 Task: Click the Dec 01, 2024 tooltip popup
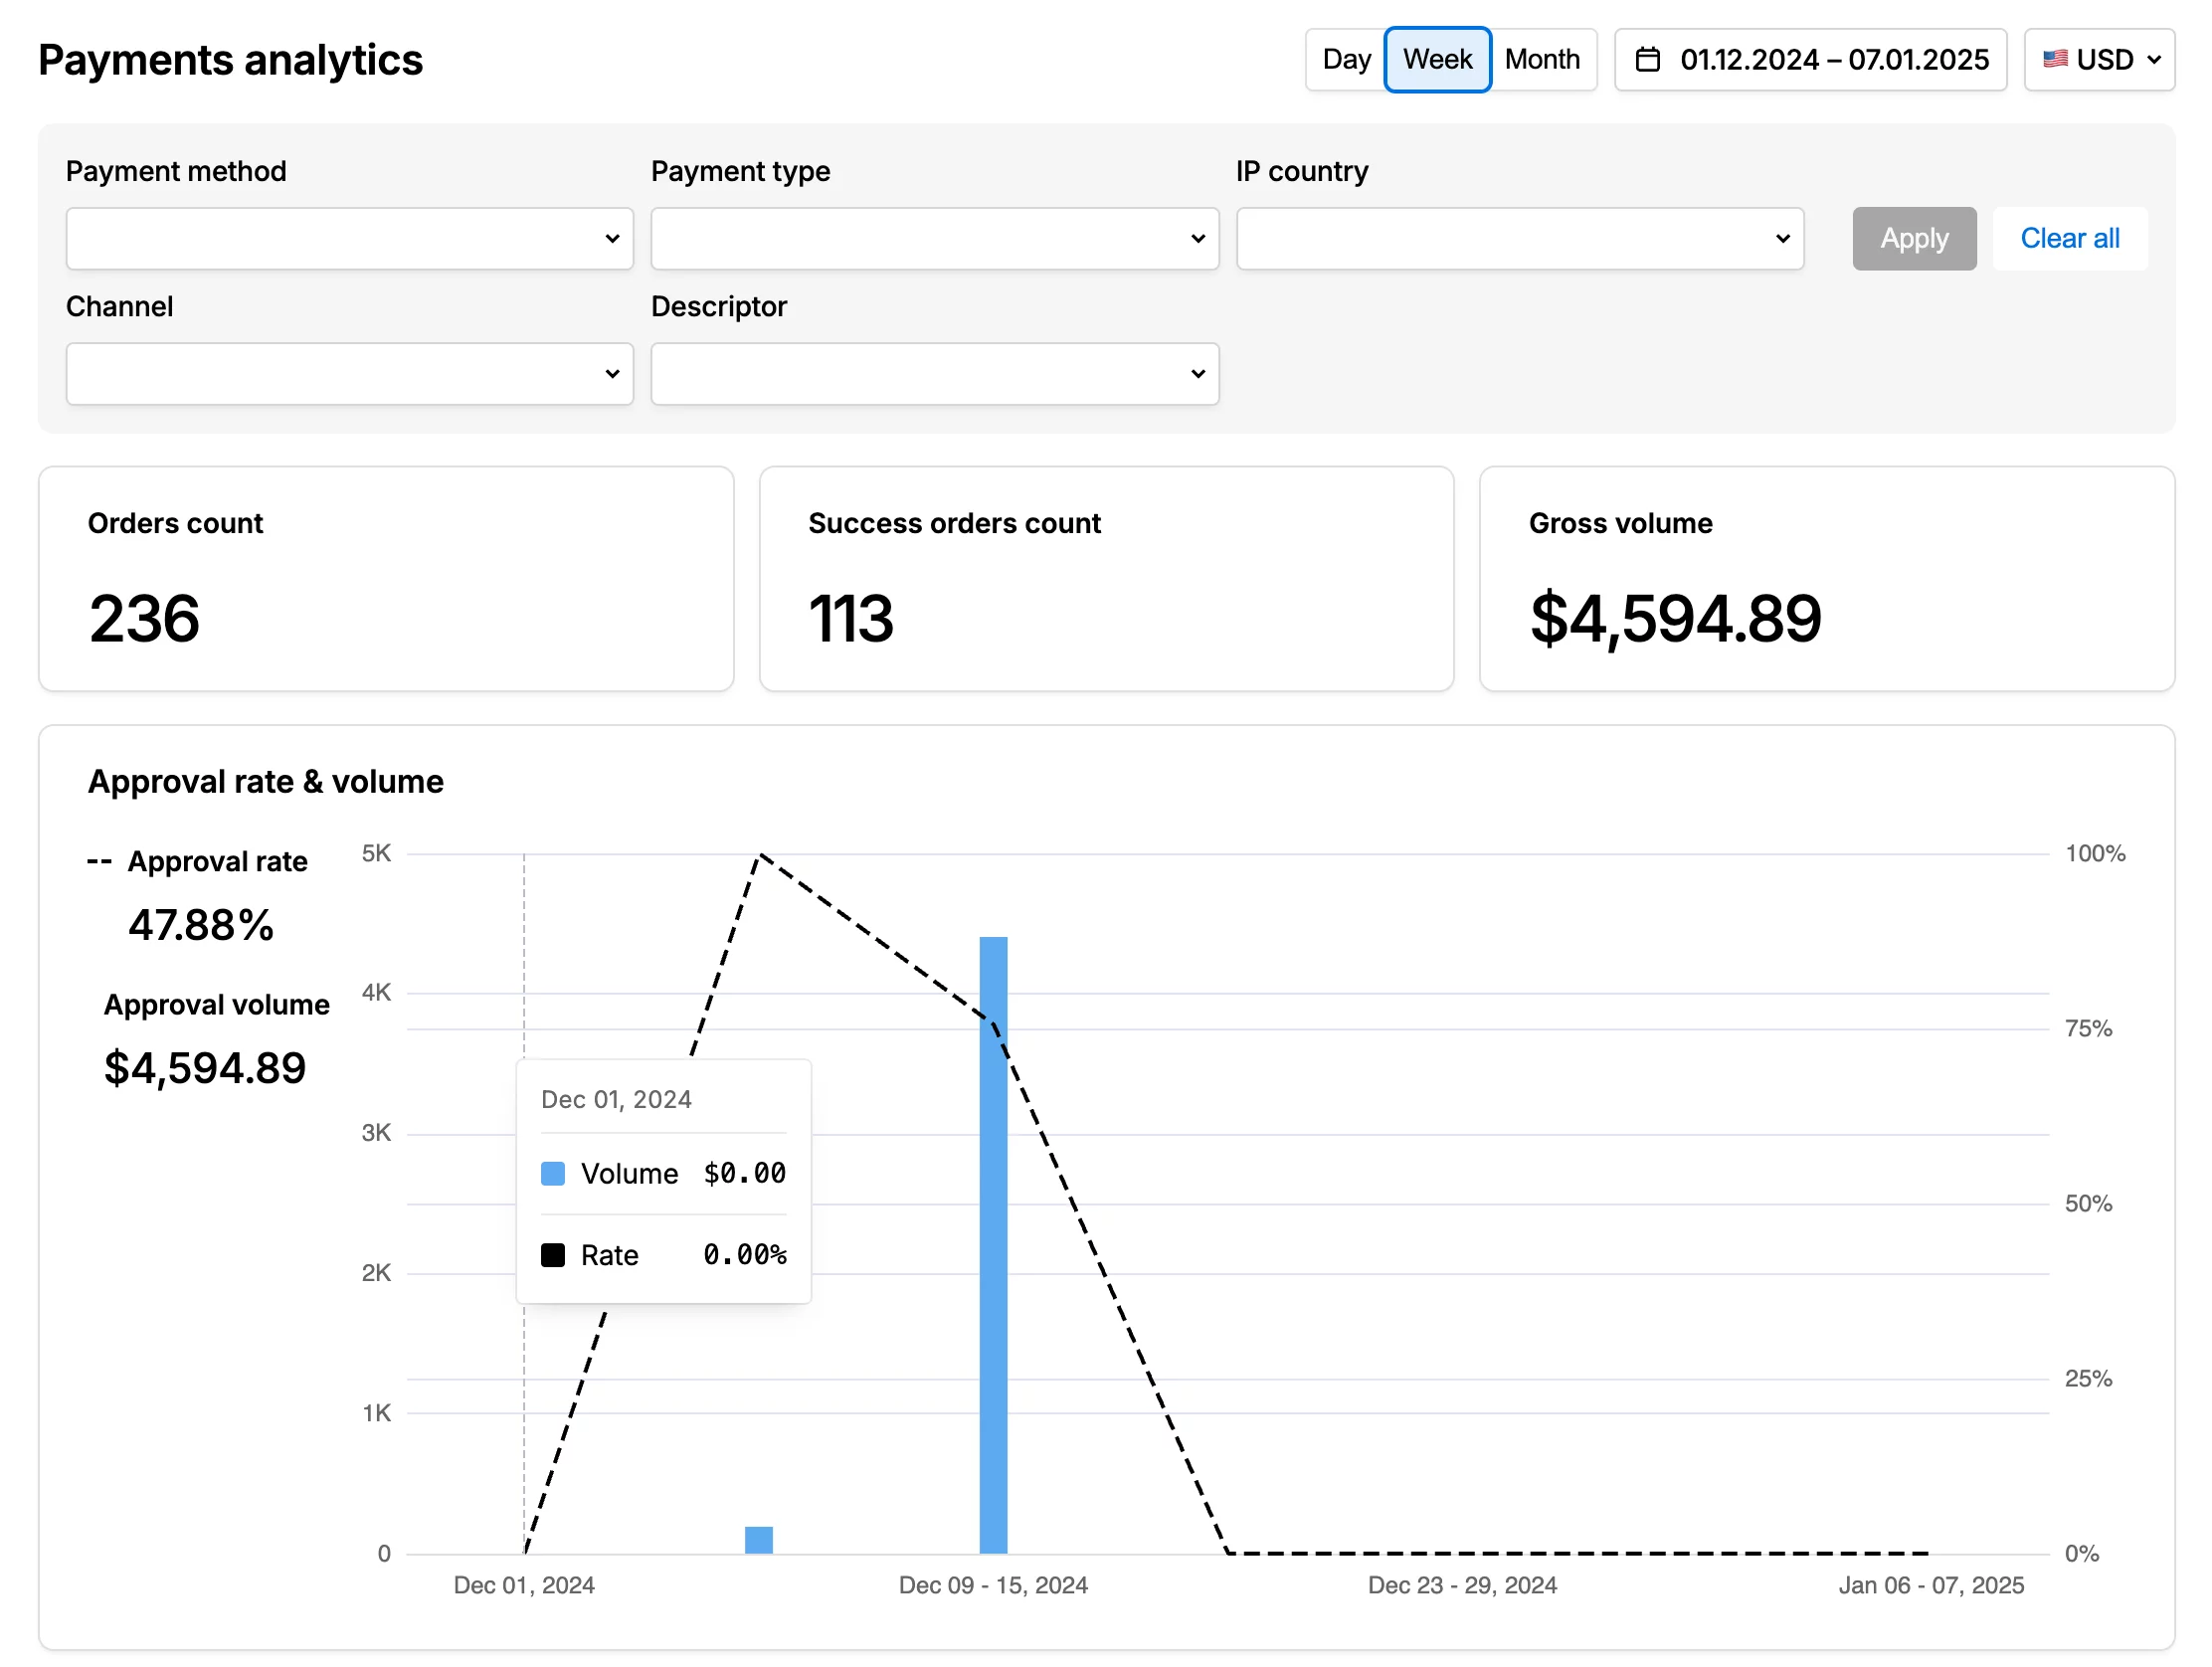(x=662, y=1180)
